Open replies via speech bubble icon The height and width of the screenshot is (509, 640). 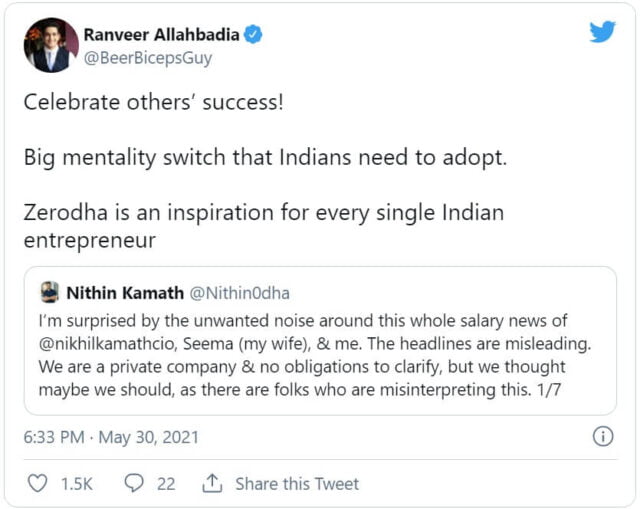[x=133, y=483]
